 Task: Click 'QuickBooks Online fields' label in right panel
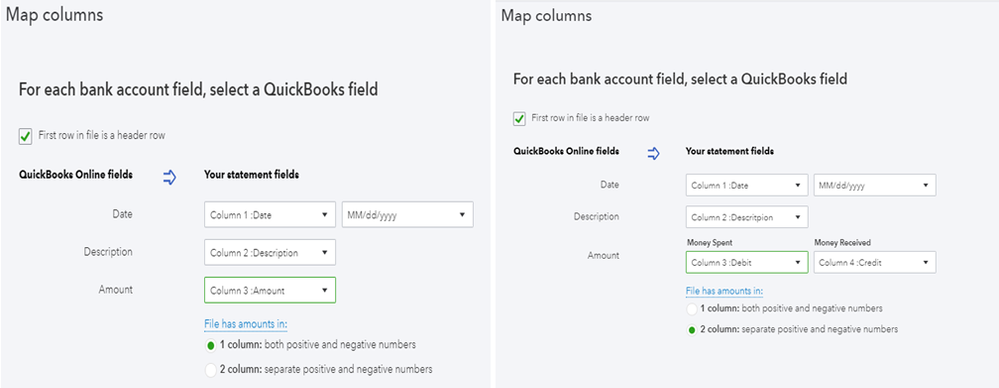point(566,152)
